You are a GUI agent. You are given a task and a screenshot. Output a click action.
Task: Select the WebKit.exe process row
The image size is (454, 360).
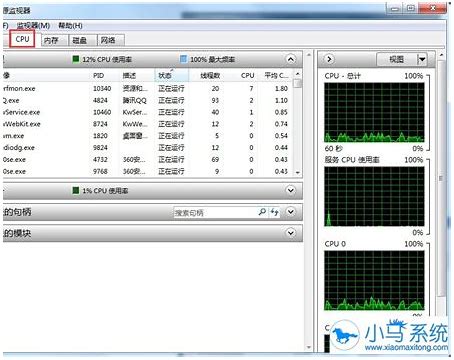148,124
